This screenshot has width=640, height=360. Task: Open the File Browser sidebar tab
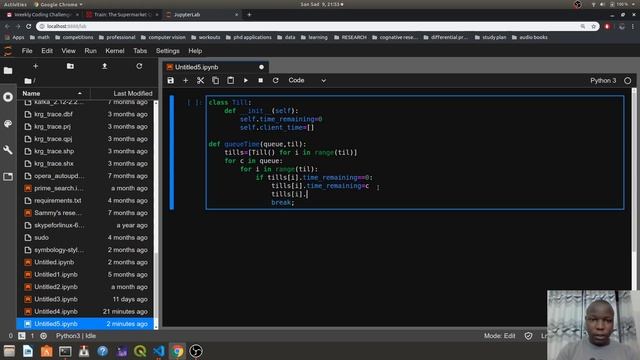[8, 71]
